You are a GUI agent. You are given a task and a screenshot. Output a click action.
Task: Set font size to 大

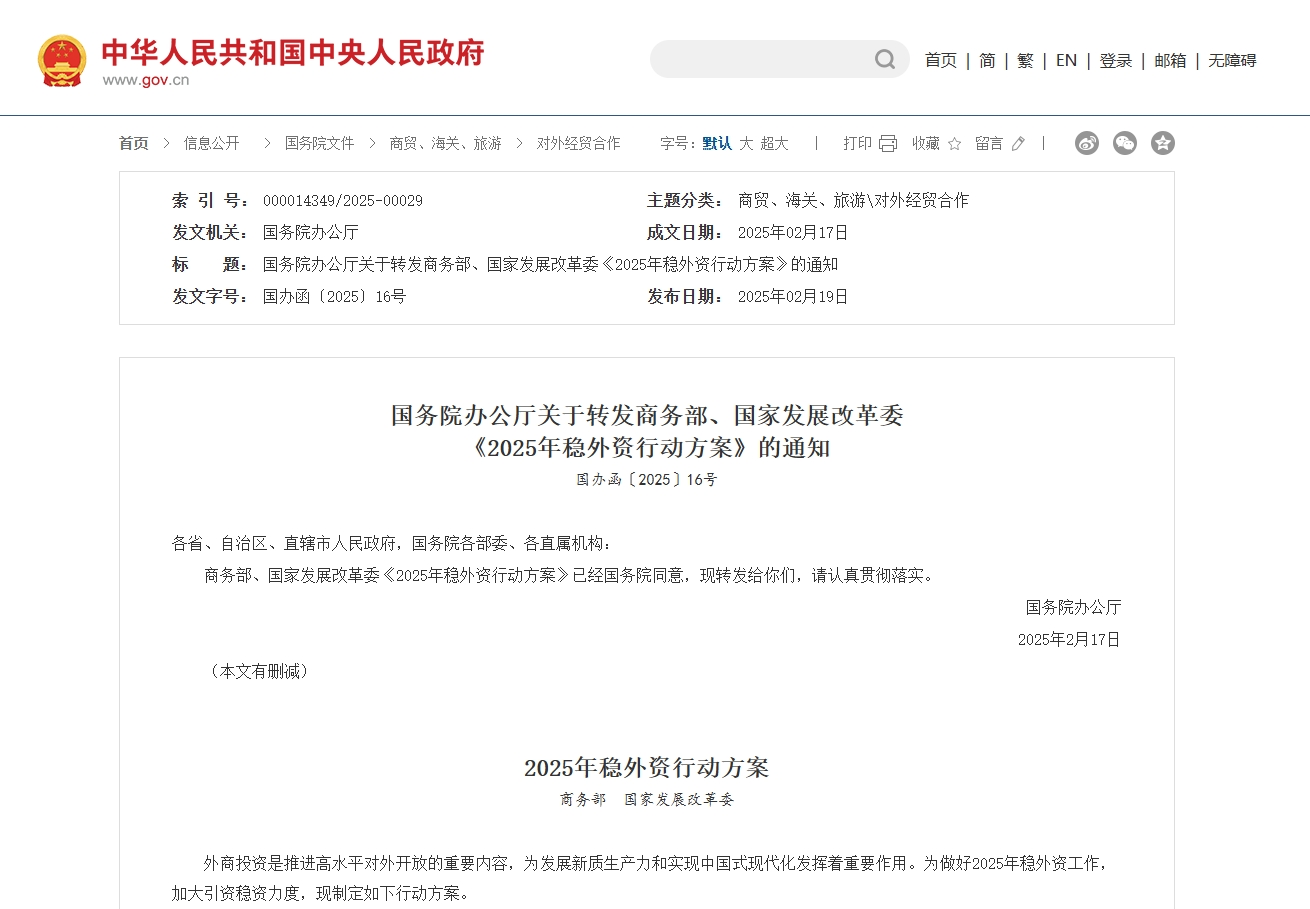pyautogui.click(x=746, y=143)
